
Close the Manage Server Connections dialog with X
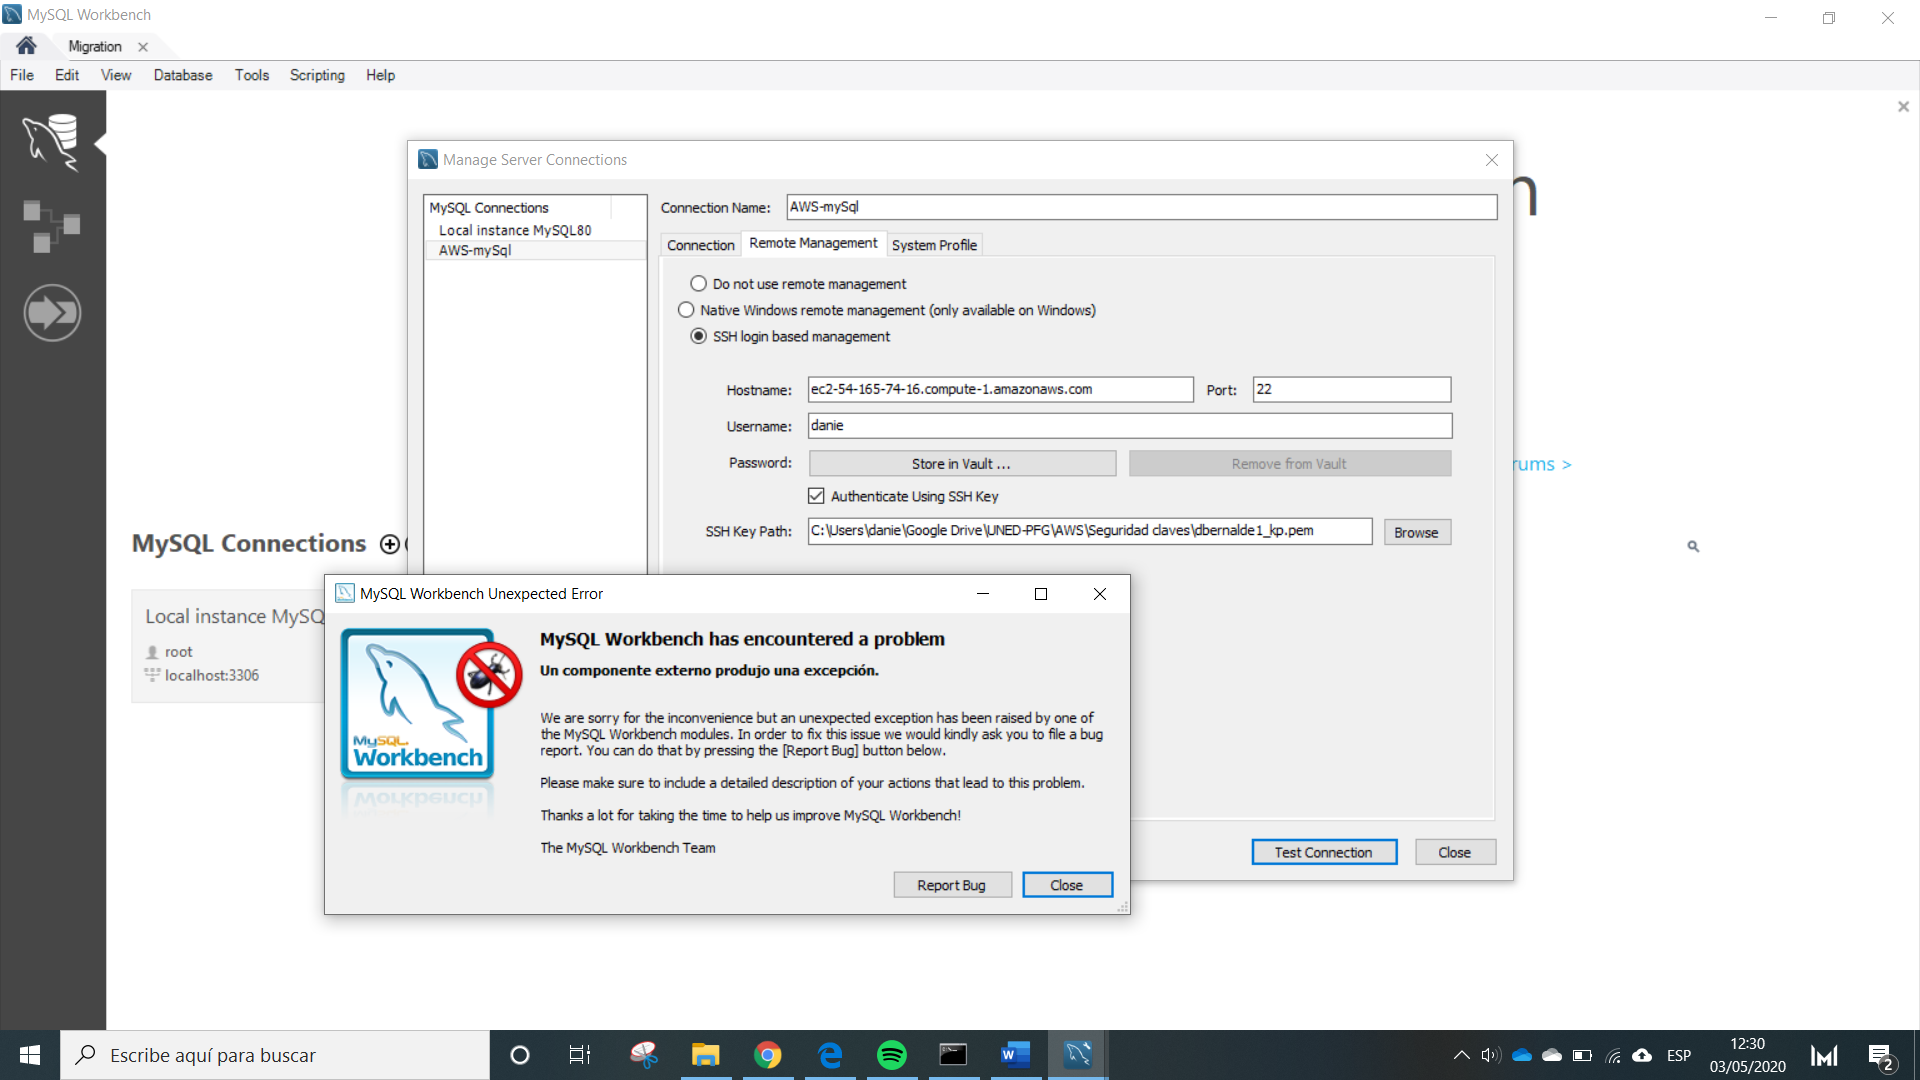coord(1492,160)
